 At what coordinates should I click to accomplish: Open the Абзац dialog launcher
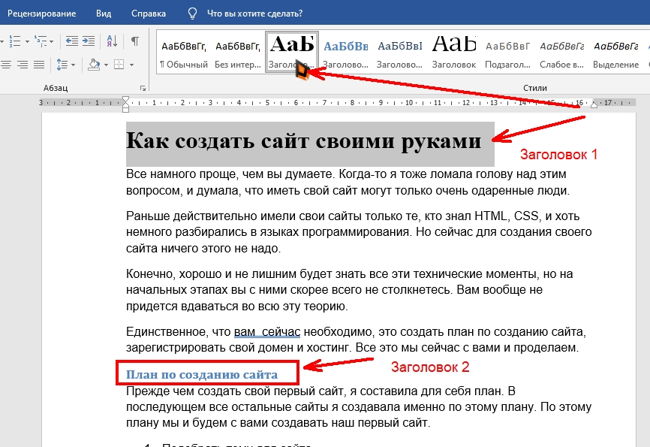143,88
